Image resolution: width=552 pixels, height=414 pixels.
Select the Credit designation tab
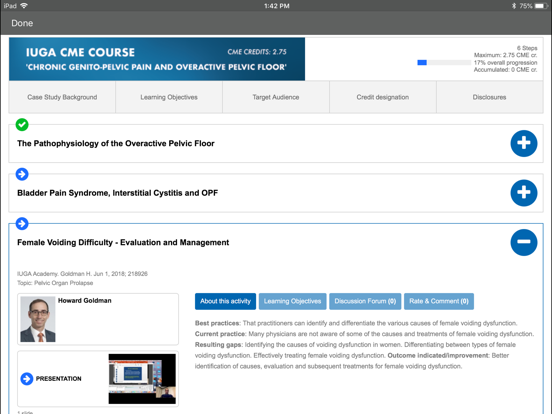click(x=383, y=97)
